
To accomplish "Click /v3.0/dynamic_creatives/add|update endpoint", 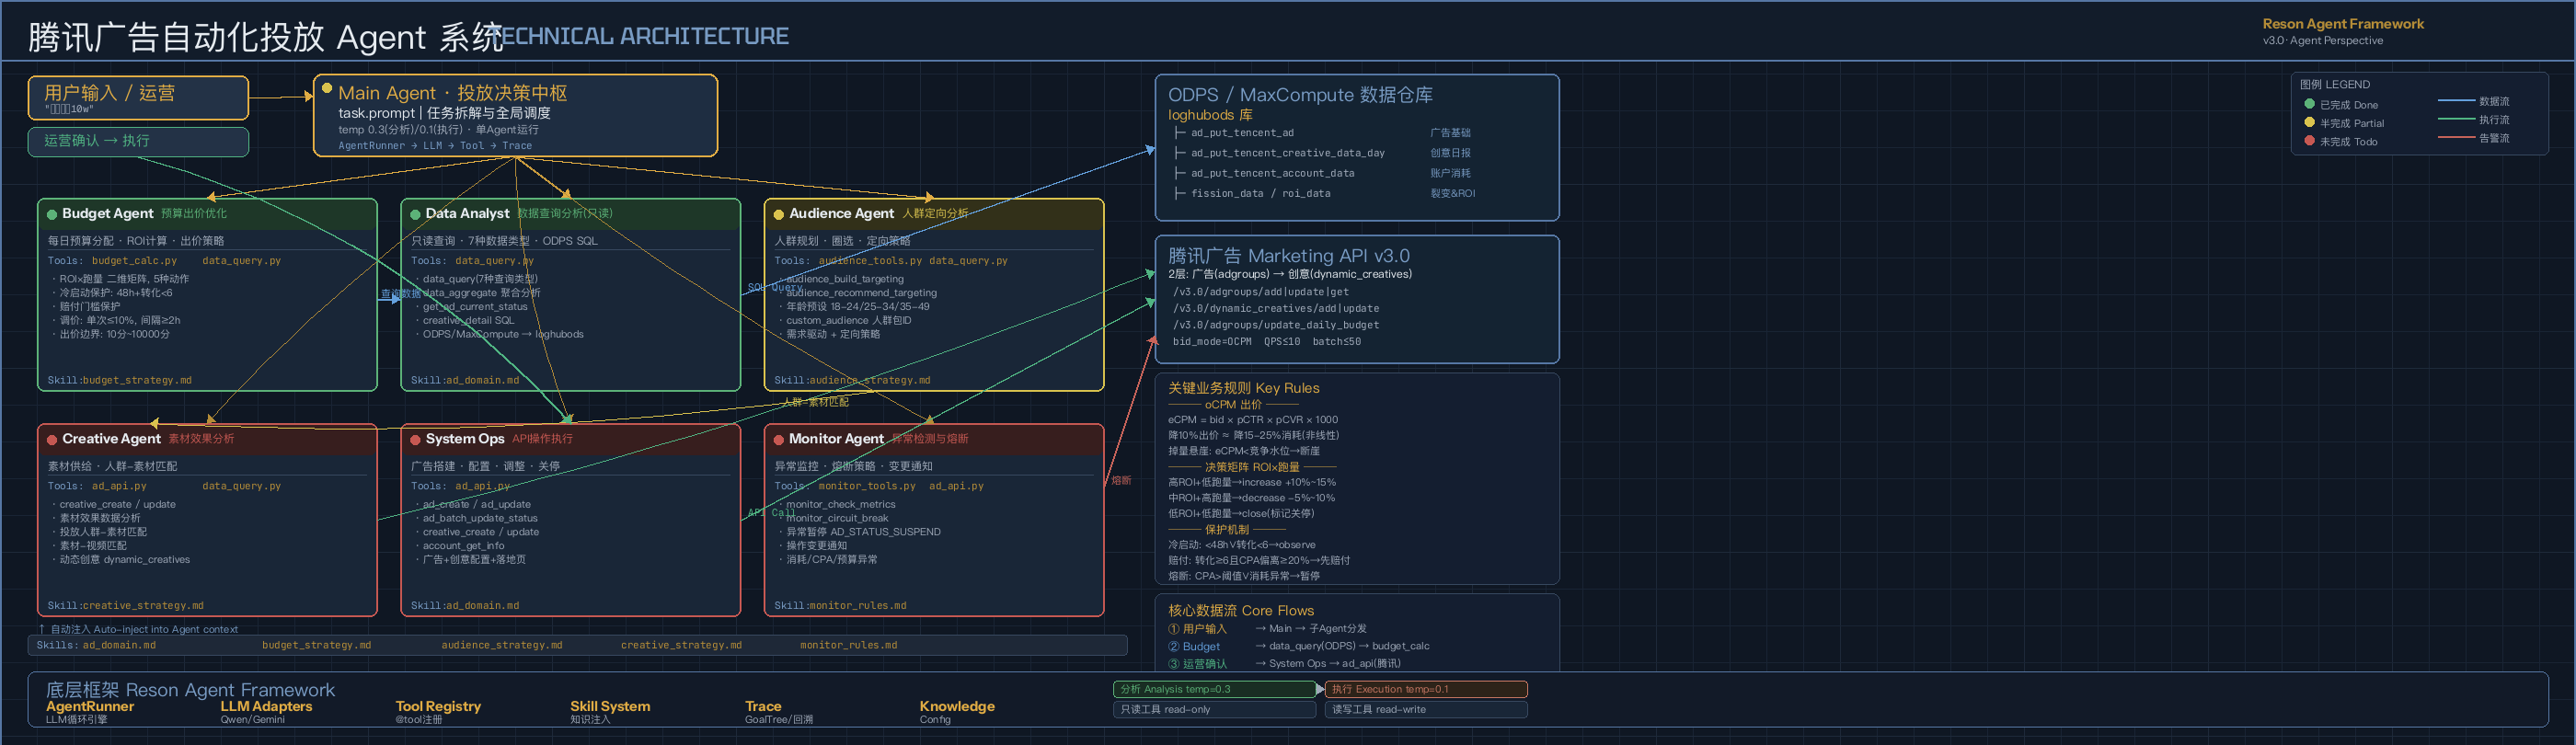I will (1276, 309).
